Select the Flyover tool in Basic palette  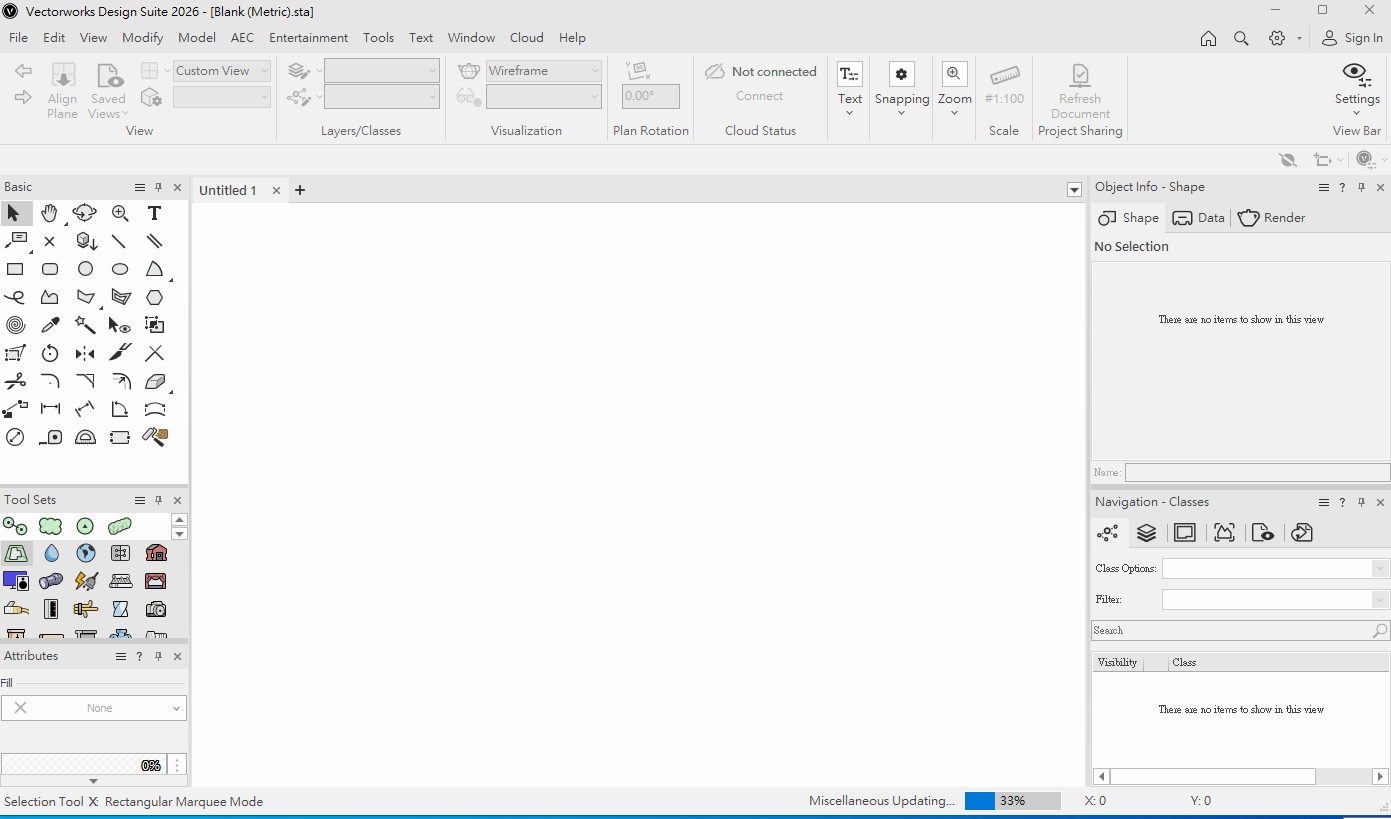tap(85, 213)
